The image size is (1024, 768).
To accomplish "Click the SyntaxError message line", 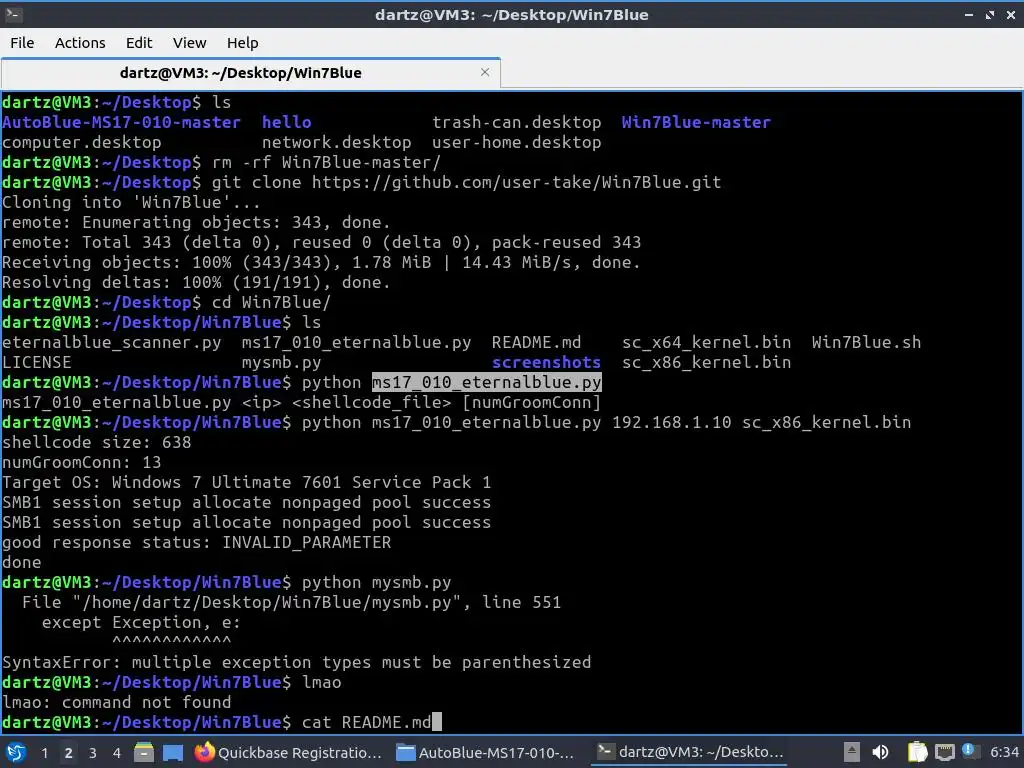I will click(296, 662).
